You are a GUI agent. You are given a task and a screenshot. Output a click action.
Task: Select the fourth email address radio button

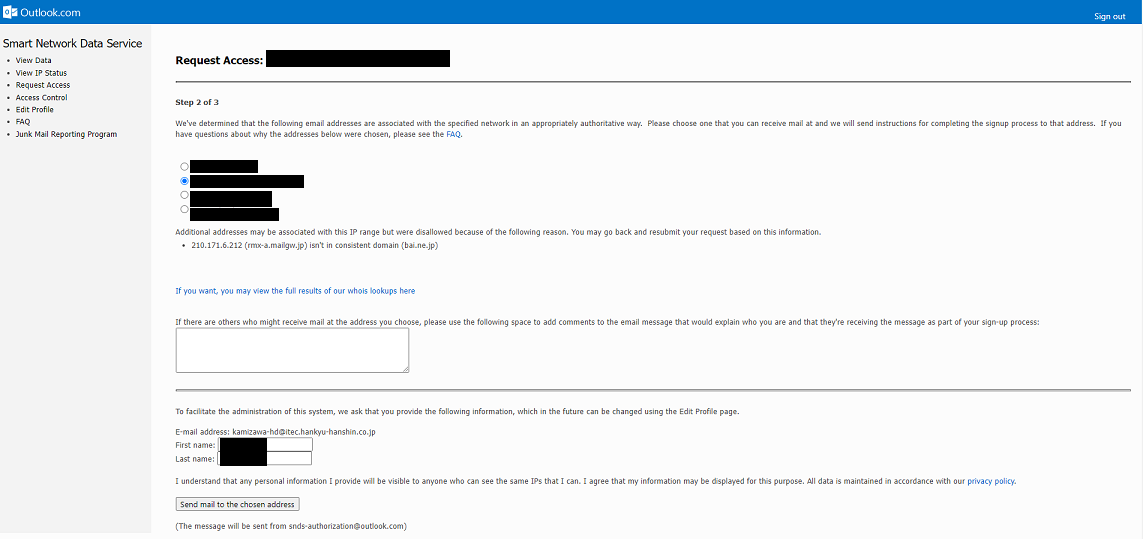click(x=184, y=209)
